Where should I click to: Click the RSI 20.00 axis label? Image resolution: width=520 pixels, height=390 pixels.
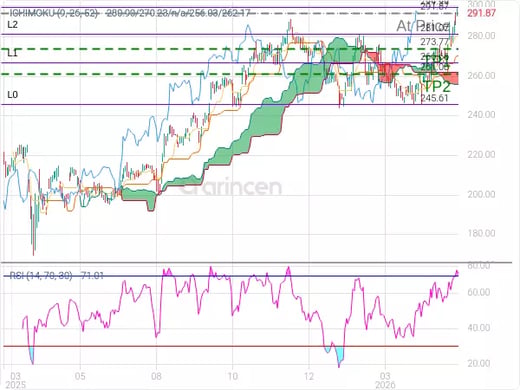pos(479,363)
